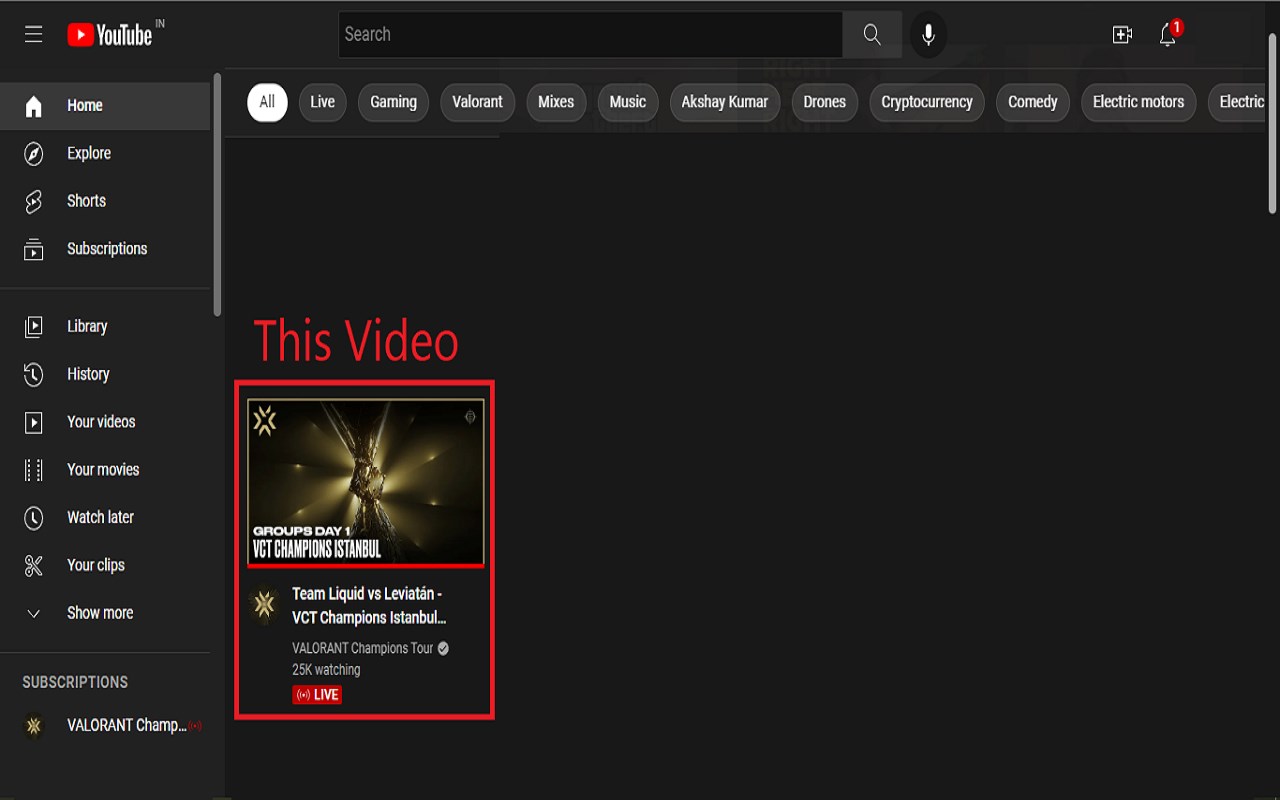Open Your movies label
The height and width of the screenshot is (800, 1280).
(103, 470)
